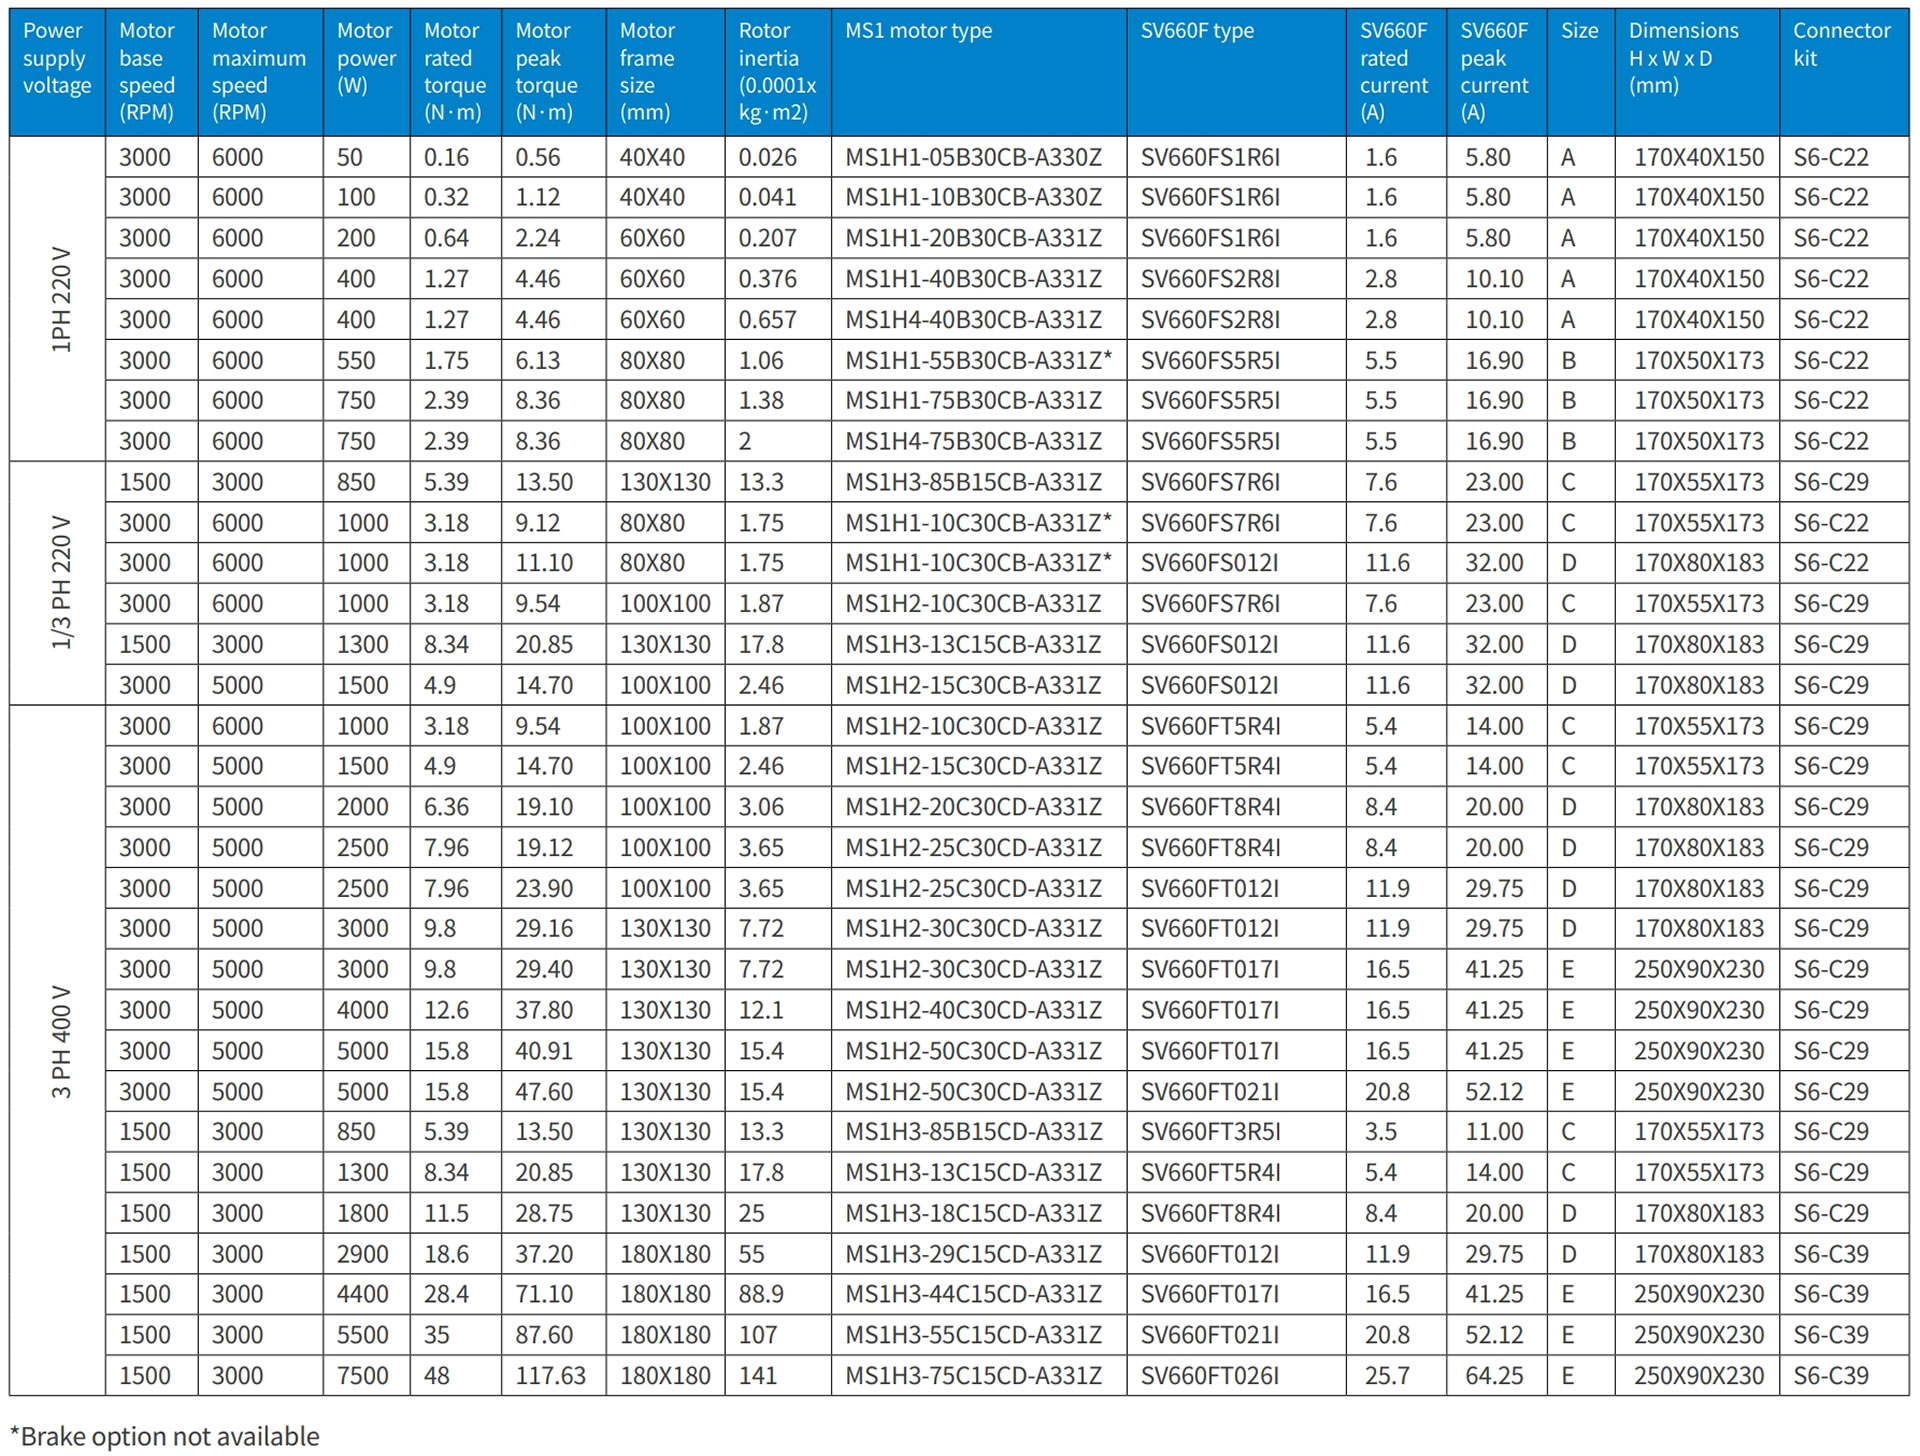Click rated torque value 28.4

[x=446, y=1294]
